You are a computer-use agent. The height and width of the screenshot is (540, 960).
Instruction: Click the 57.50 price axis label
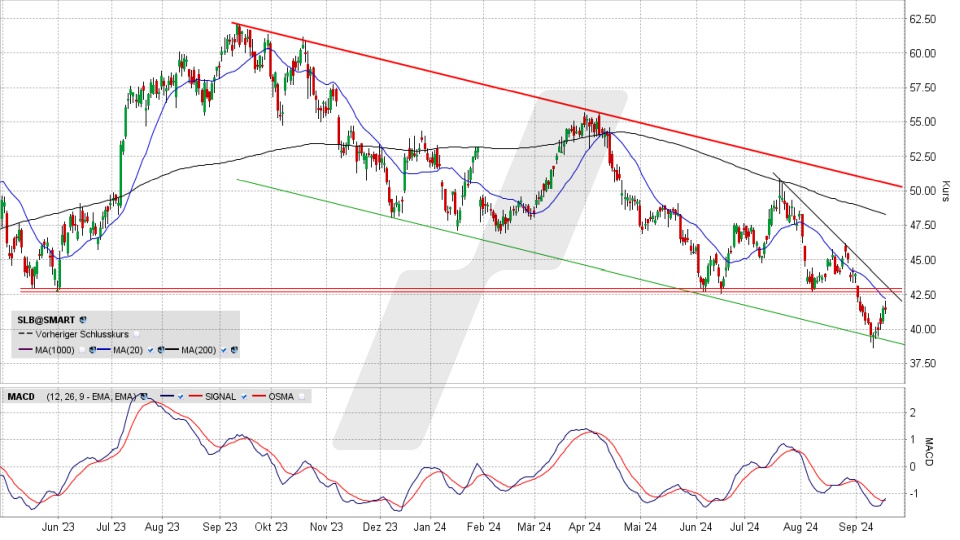point(923,88)
